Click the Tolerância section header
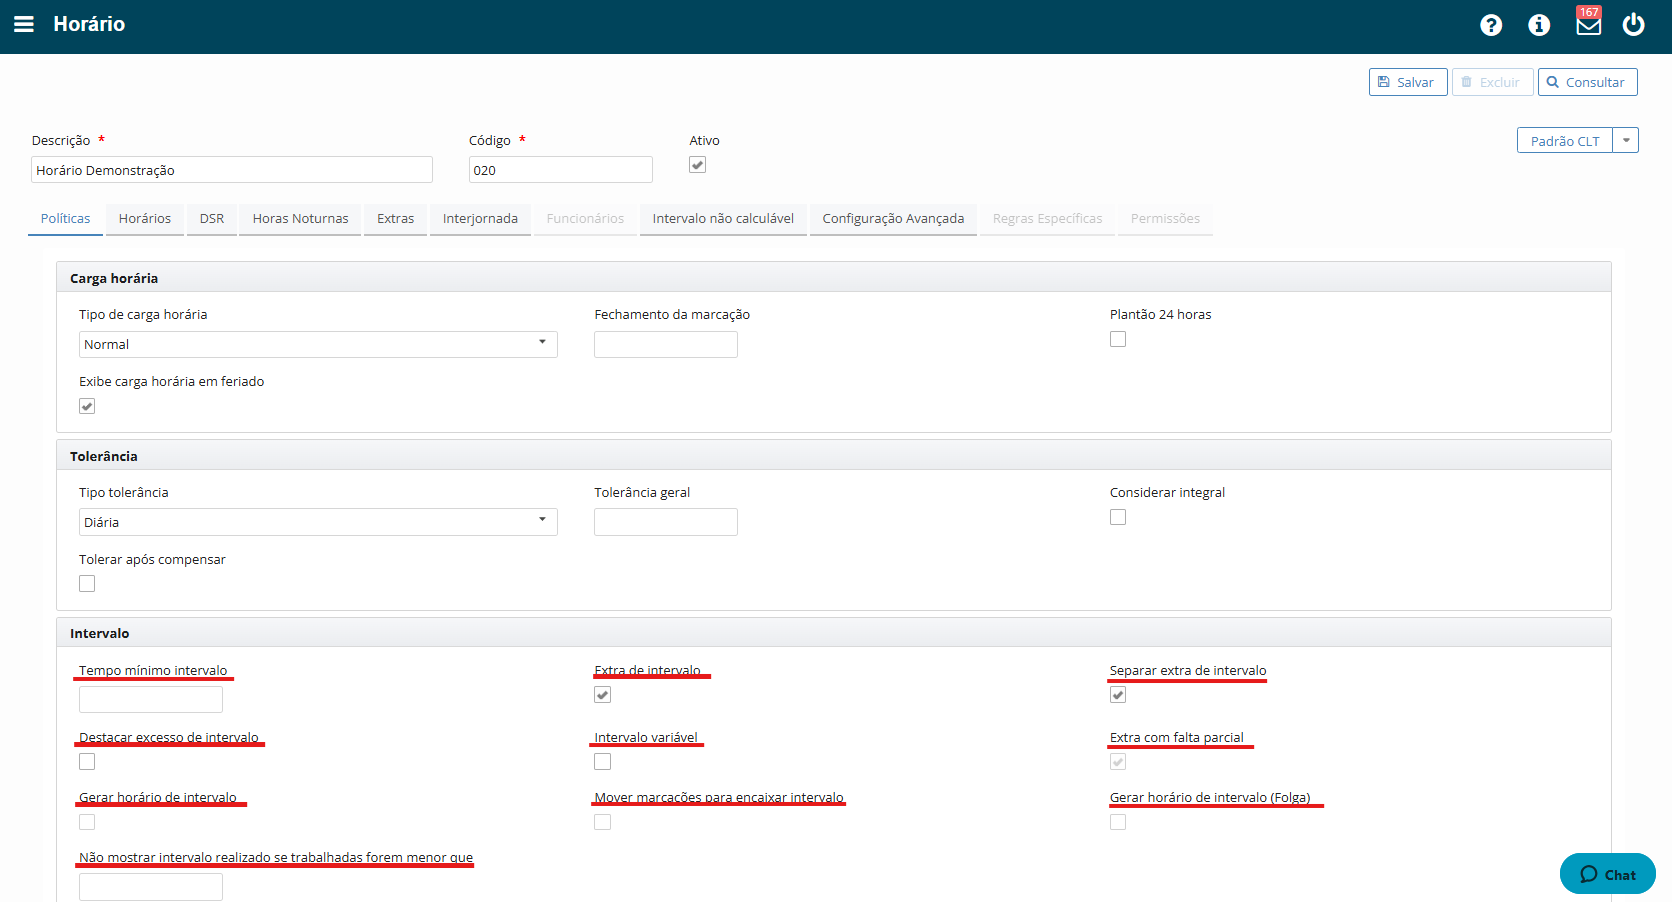Screen dimensions: 1672x902 [x=834, y=456]
